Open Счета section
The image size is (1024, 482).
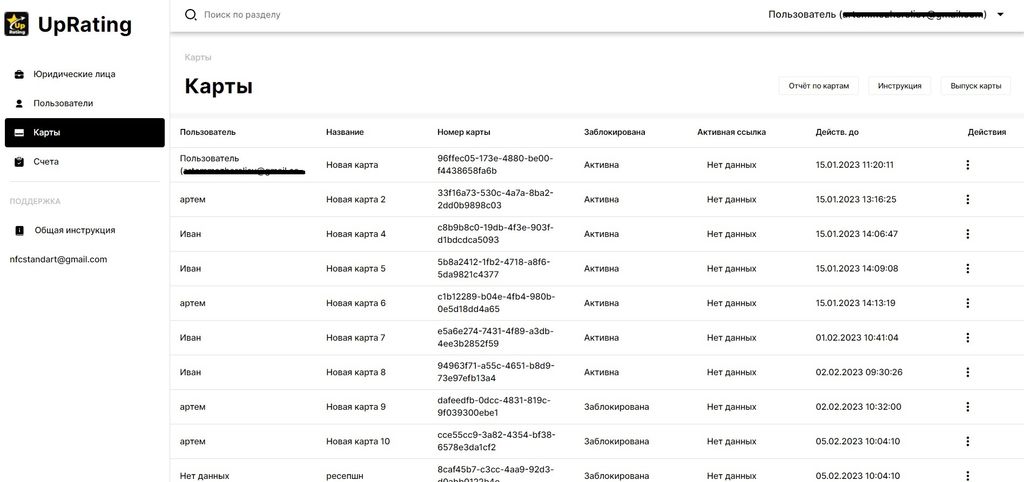pos(84,162)
